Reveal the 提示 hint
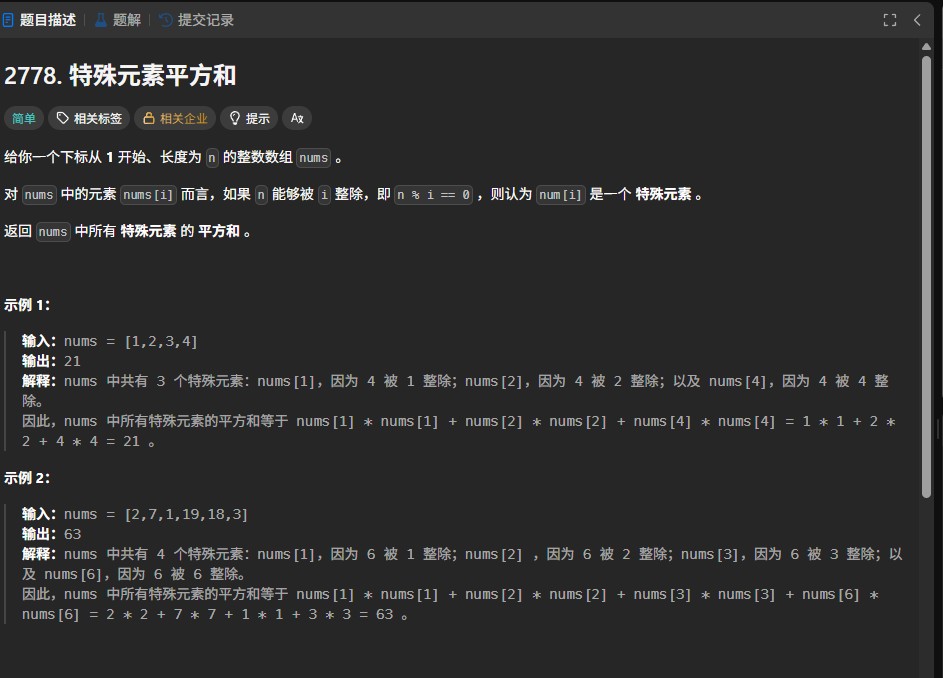Image resolution: width=943 pixels, height=678 pixels. click(x=249, y=119)
